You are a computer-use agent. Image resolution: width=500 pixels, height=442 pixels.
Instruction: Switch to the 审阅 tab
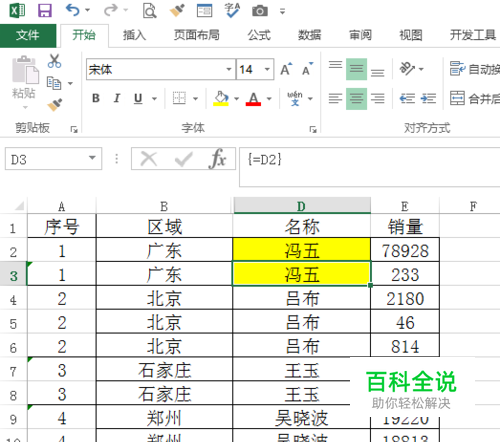pyautogui.click(x=360, y=35)
